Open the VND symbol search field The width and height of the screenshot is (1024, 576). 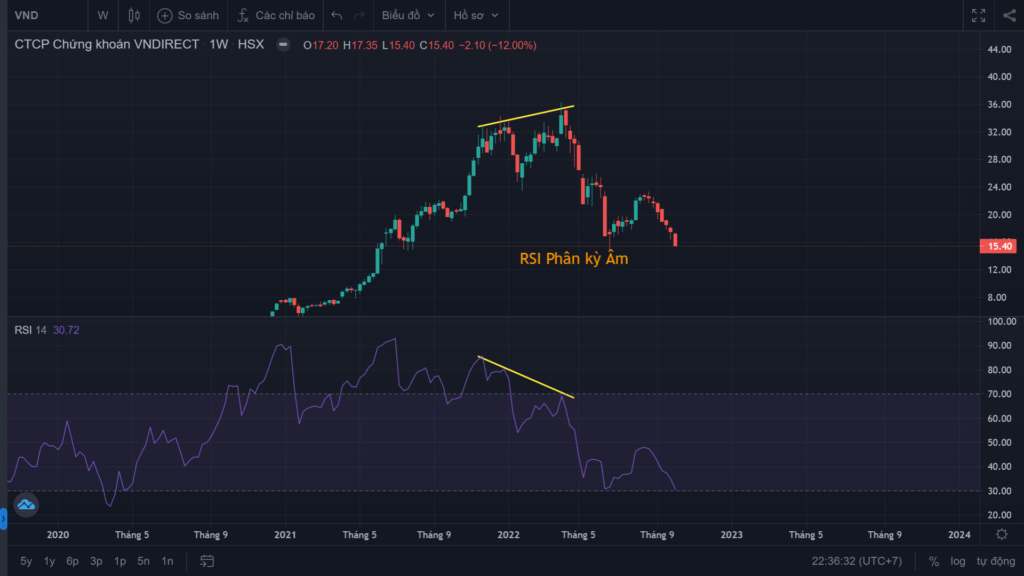47,15
